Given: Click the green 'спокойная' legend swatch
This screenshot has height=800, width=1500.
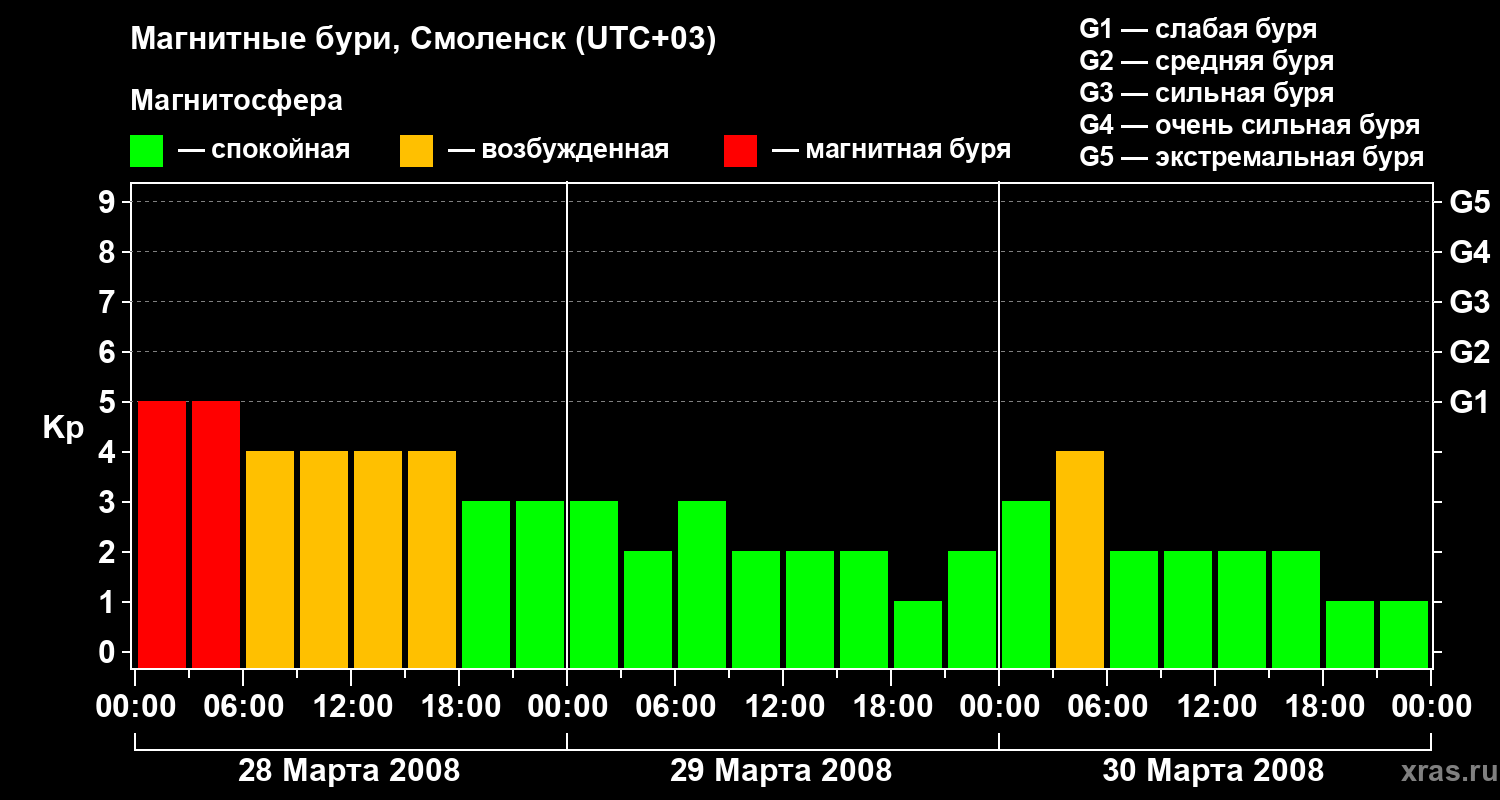Looking at the screenshot, I should point(147,151).
